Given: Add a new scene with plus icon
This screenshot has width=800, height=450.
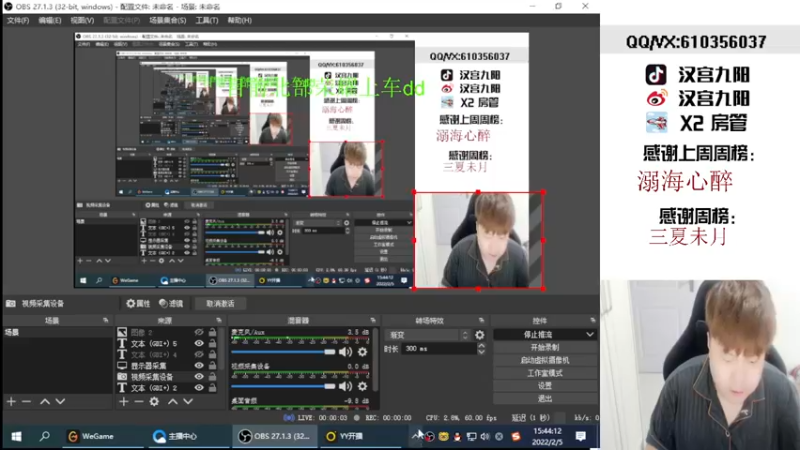Looking at the screenshot, I should 11,402.
